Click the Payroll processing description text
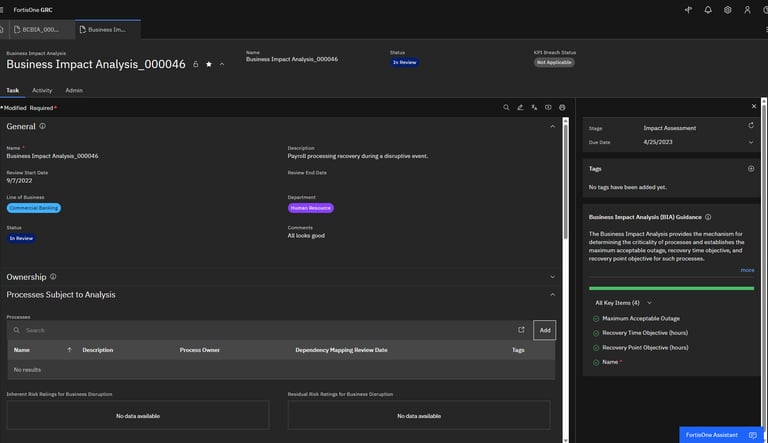 (x=358, y=156)
